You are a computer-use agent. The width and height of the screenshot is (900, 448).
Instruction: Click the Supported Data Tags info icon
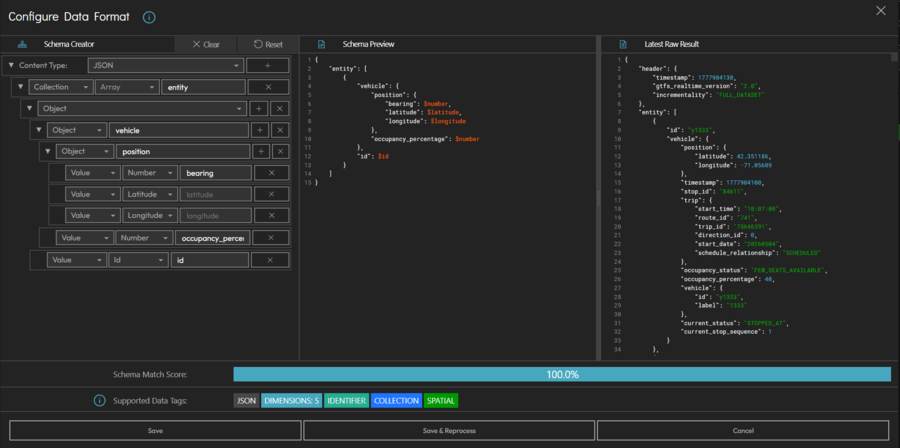pos(99,400)
